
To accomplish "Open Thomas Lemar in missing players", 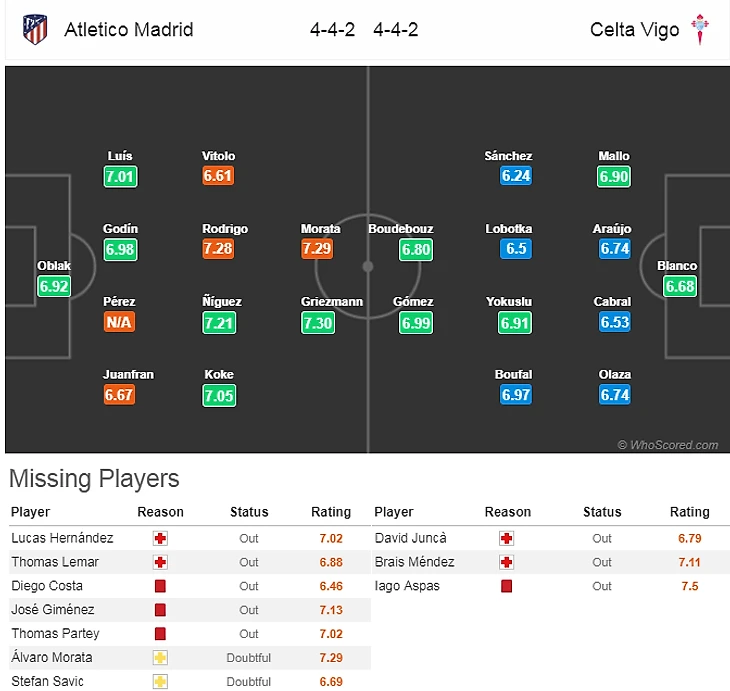I will pyautogui.click(x=55, y=562).
